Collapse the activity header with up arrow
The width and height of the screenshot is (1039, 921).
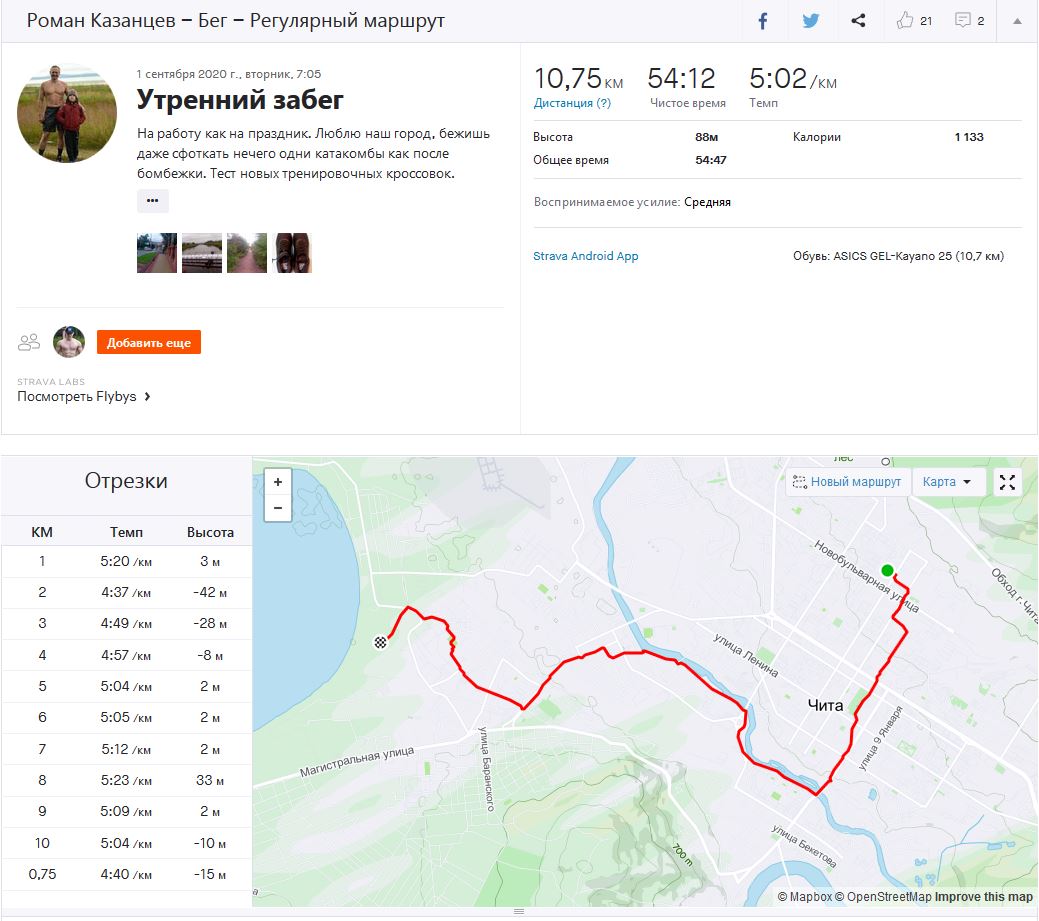[x=1017, y=21]
